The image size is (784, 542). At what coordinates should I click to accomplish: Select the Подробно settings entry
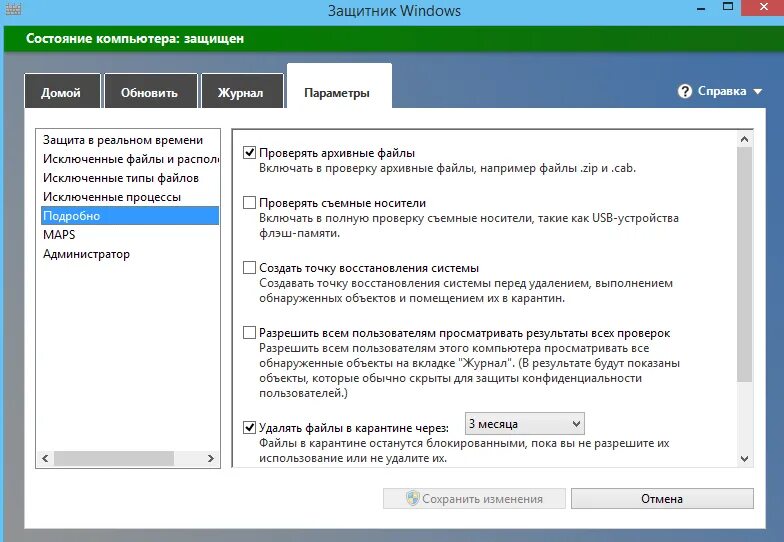pyautogui.click(x=130, y=216)
